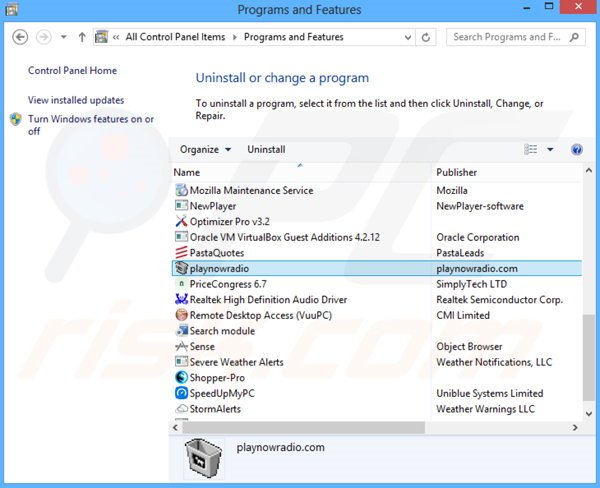This screenshot has height=488, width=600.
Task: Refresh the Programs and Features list
Action: [426, 37]
